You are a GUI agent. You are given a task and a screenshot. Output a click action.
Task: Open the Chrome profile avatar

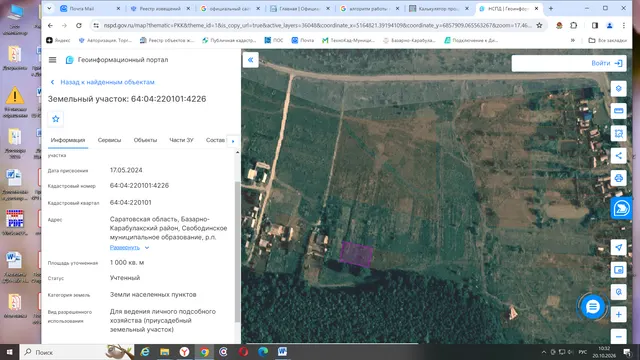click(609, 25)
